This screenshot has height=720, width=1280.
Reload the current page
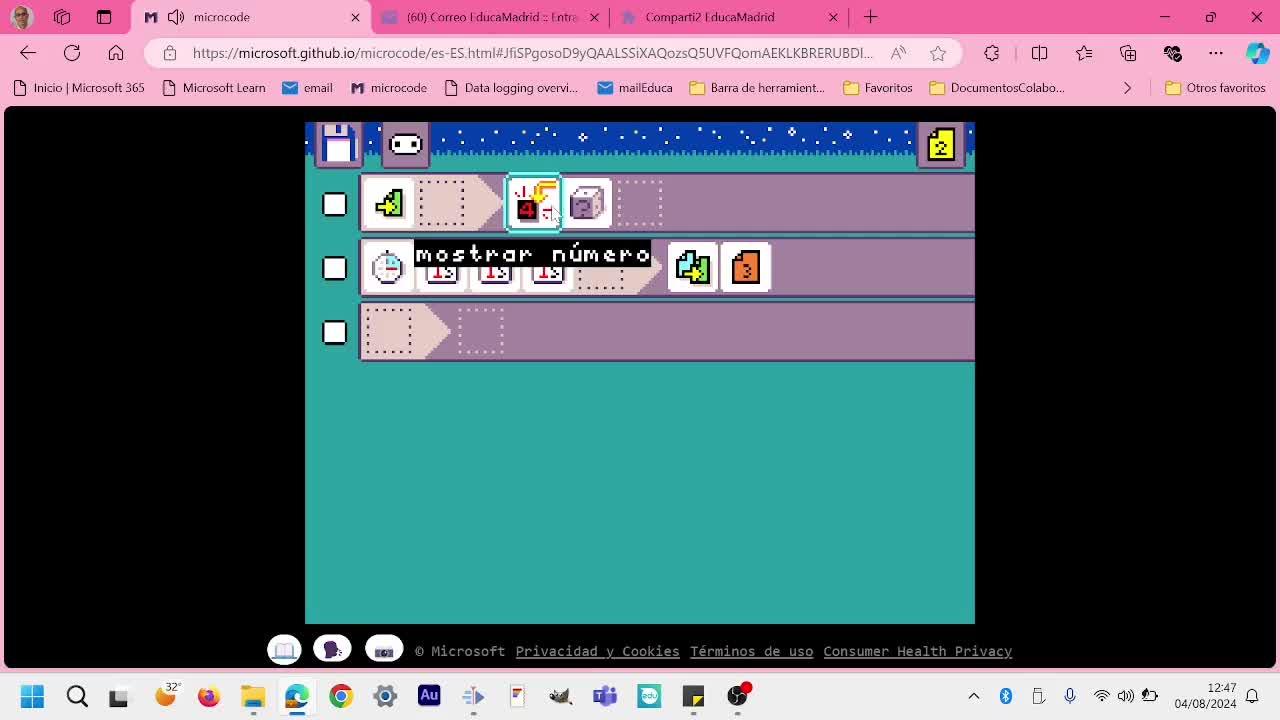pos(72,53)
